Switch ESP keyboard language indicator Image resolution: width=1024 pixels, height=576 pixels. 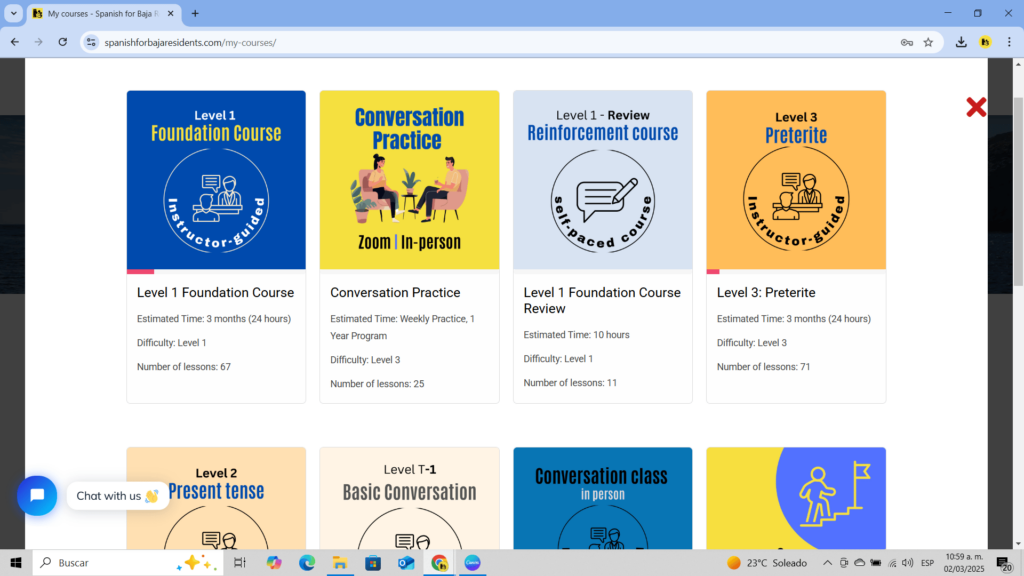pos(927,562)
